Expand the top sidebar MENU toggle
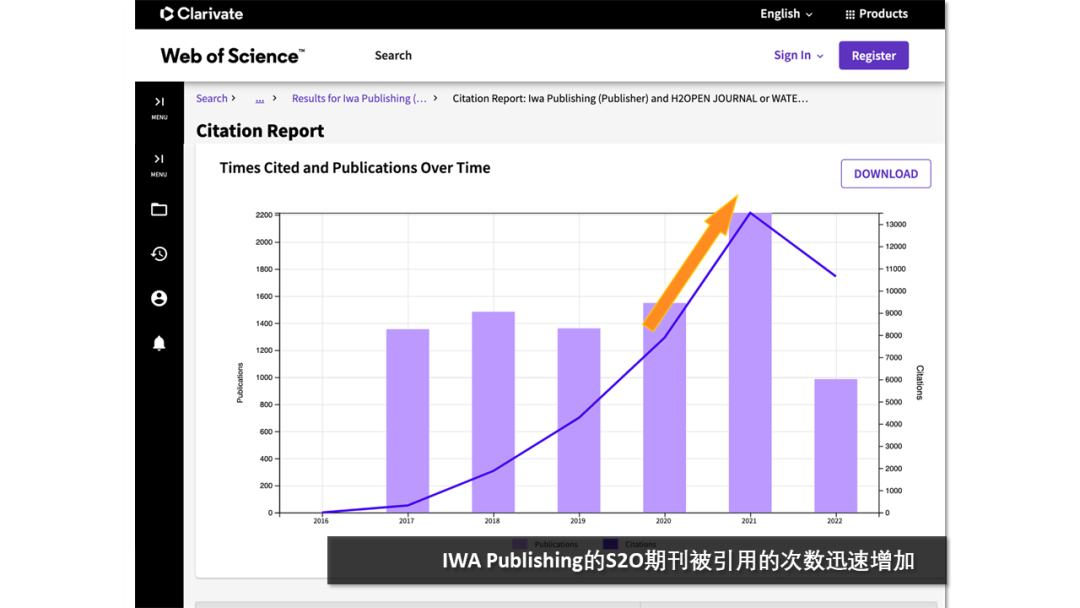Screen dimensions: 1080x608 click(x=159, y=108)
